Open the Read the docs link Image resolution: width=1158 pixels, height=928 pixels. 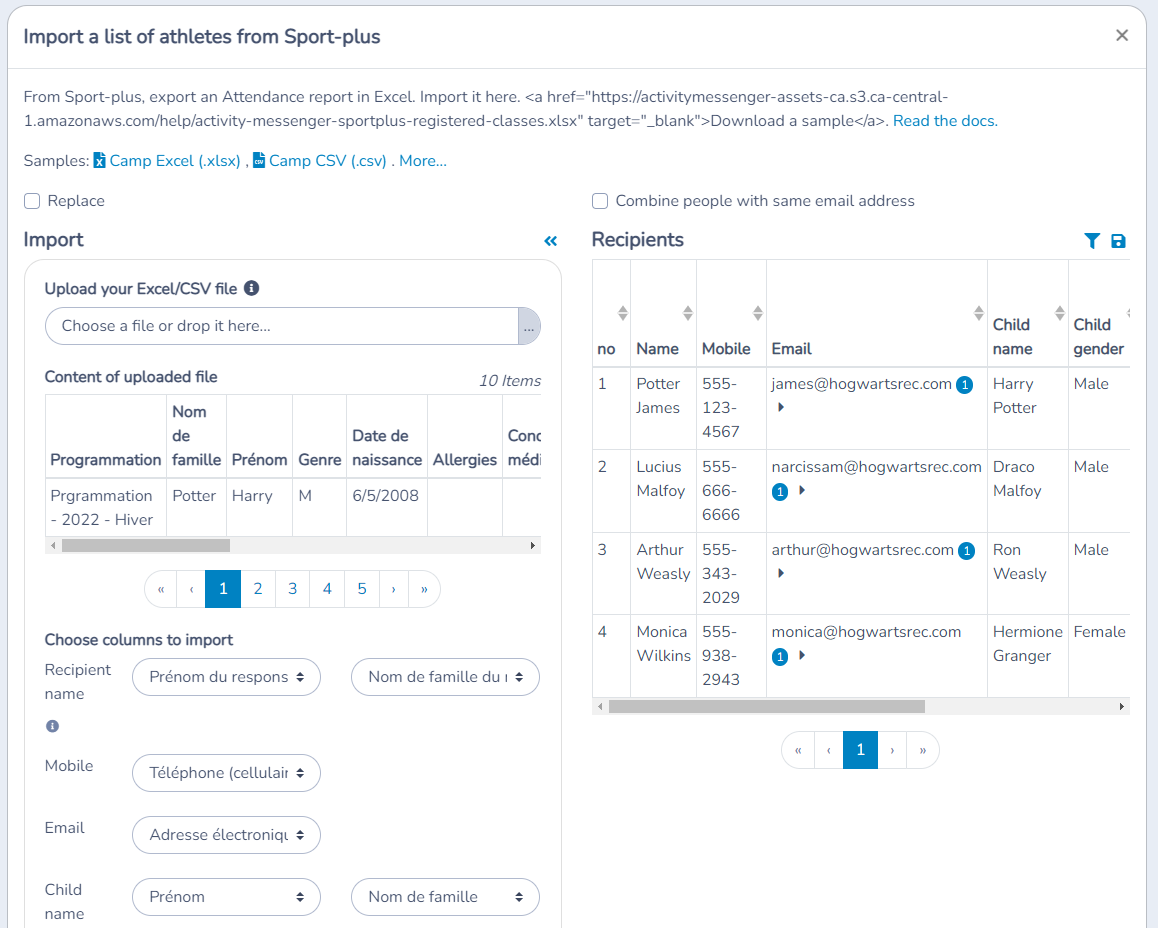pos(945,121)
